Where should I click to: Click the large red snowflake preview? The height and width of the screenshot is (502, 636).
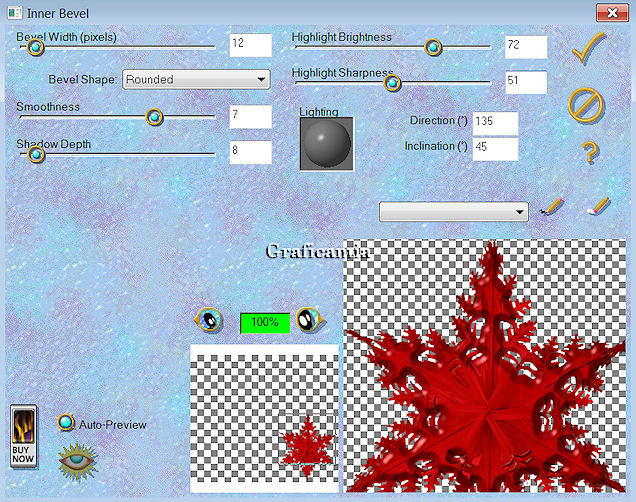point(485,366)
